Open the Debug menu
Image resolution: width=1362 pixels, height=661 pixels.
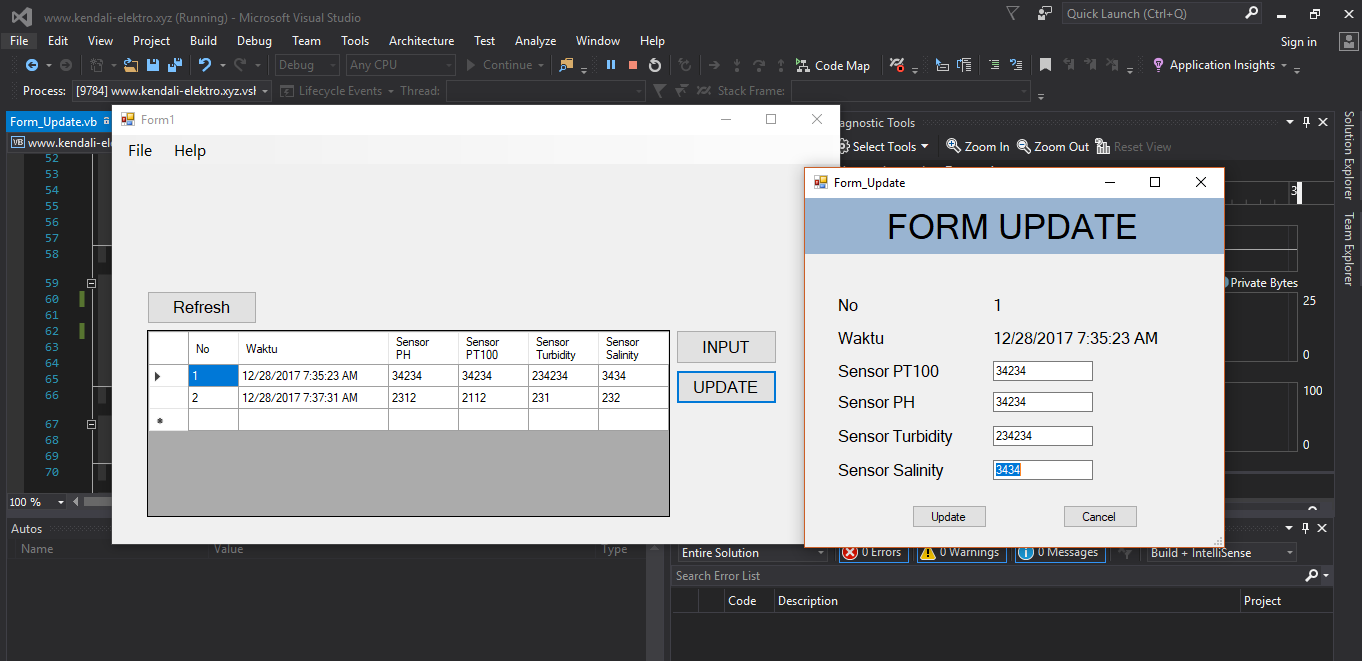point(254,41)
